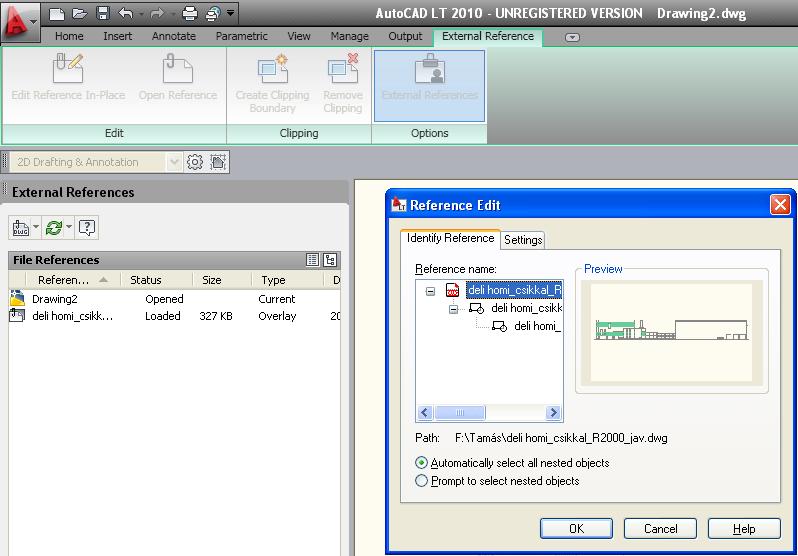Click the red DWG xref icon in tree
798x556 pixels.
point(452,290)
